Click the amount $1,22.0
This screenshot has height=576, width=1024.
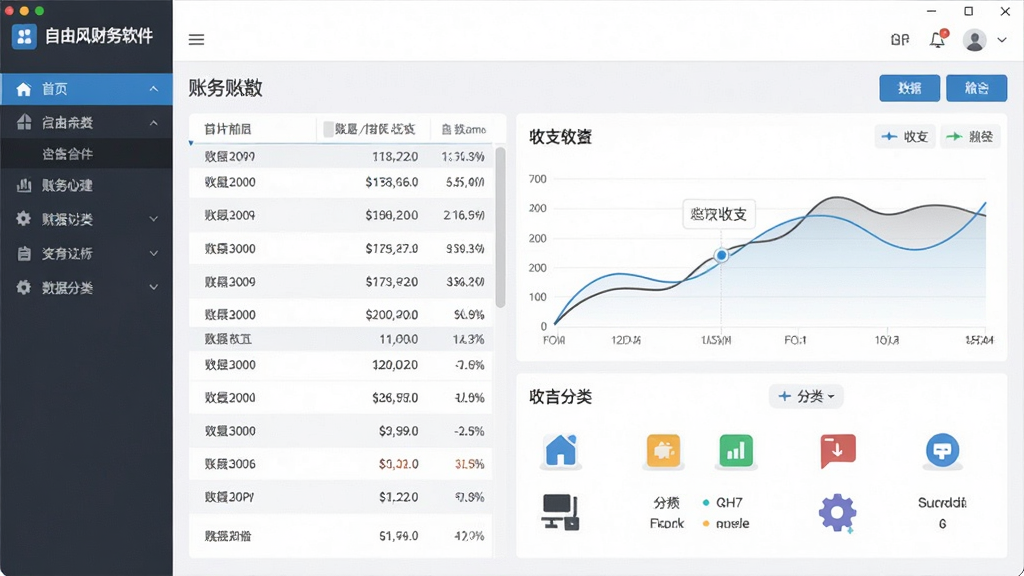click(398, 498)
